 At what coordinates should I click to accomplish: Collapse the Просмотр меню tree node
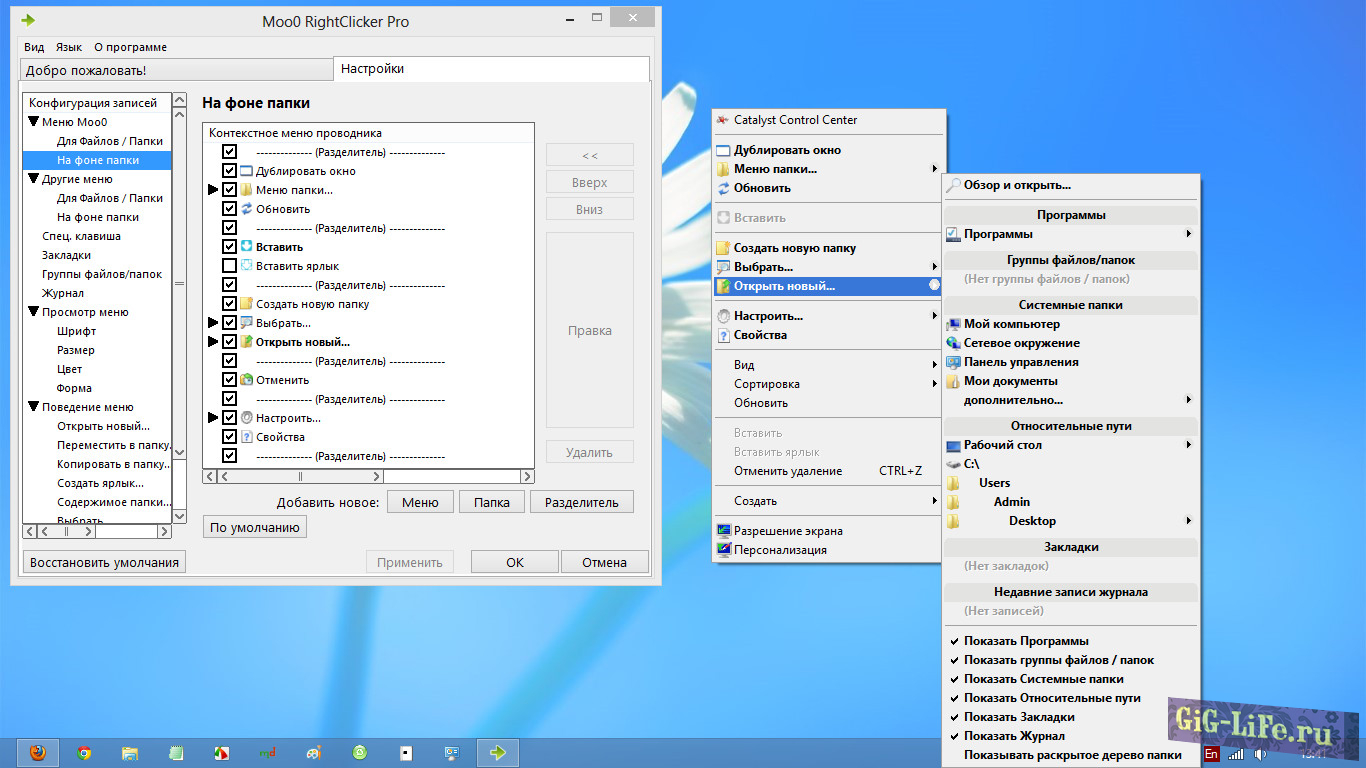[x=33, y=312]
